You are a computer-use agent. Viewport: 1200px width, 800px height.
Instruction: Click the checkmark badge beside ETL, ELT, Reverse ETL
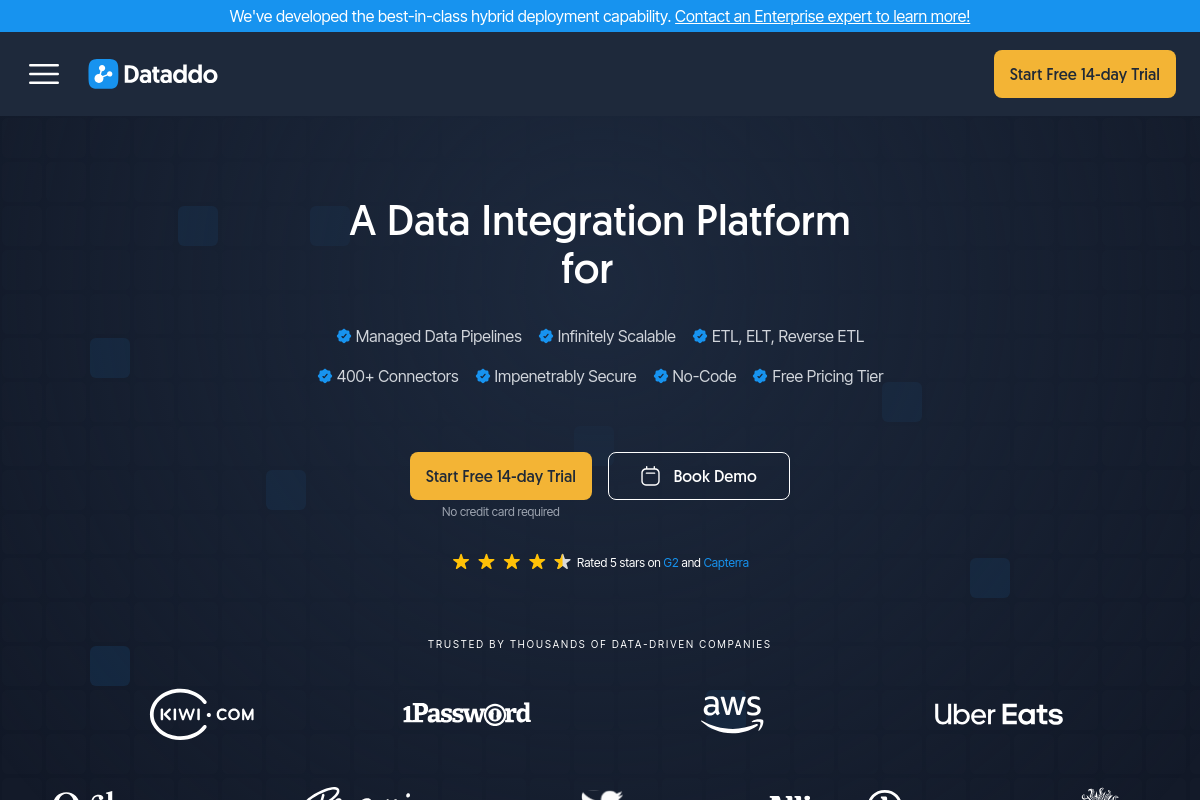pyautogui.click(x=700, y=336)
